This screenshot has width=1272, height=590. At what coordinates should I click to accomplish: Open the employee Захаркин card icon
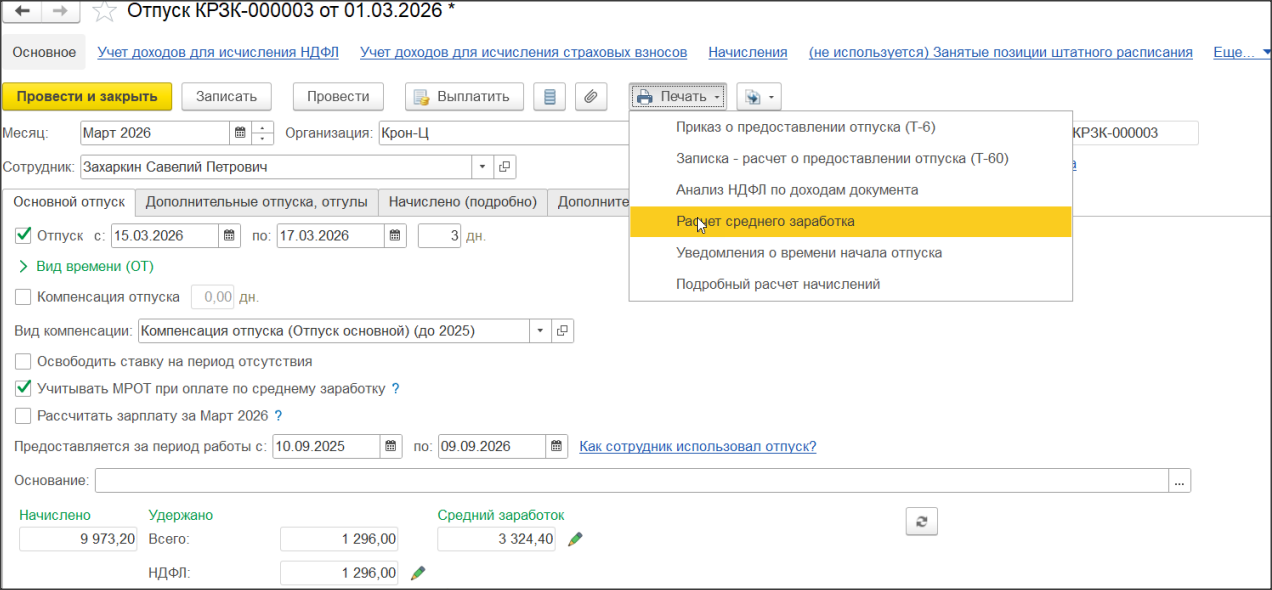coord(505,167)
